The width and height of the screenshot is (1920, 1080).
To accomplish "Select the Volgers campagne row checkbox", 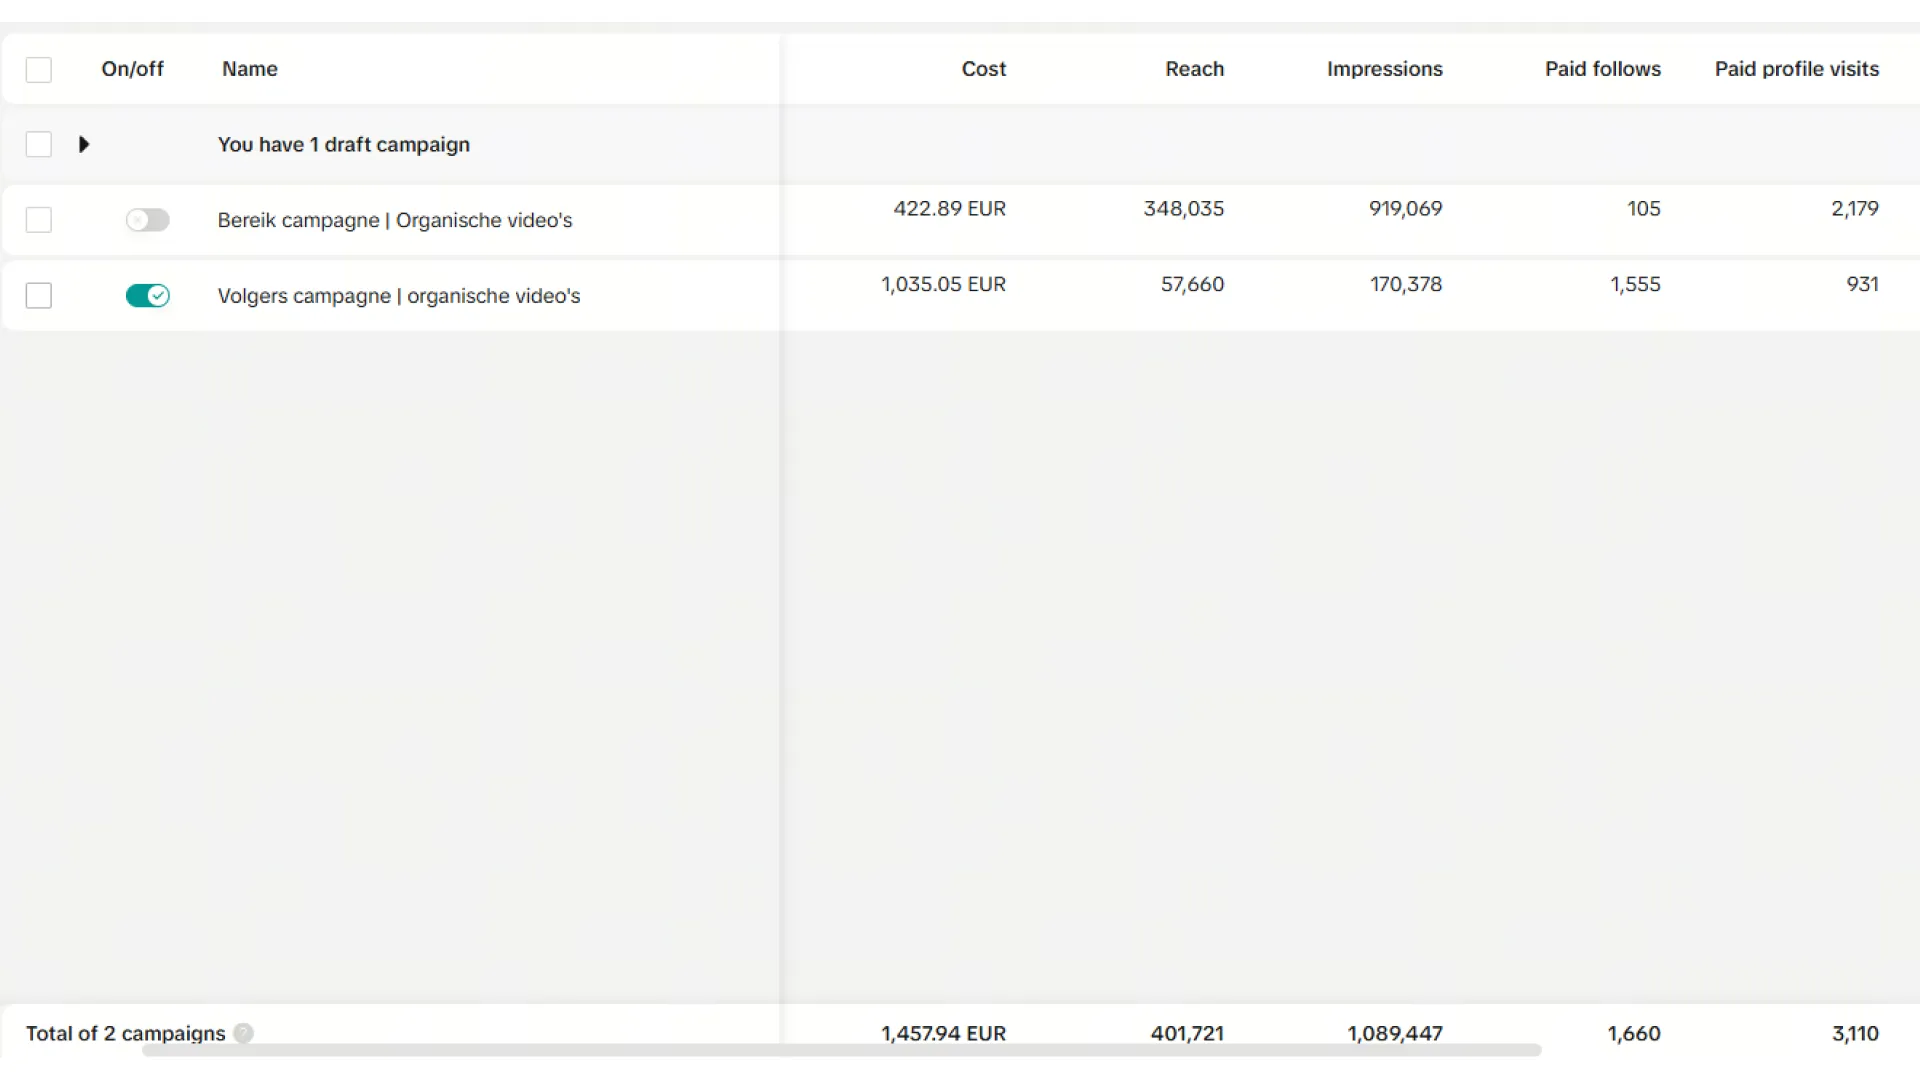I will coord(39,296).
